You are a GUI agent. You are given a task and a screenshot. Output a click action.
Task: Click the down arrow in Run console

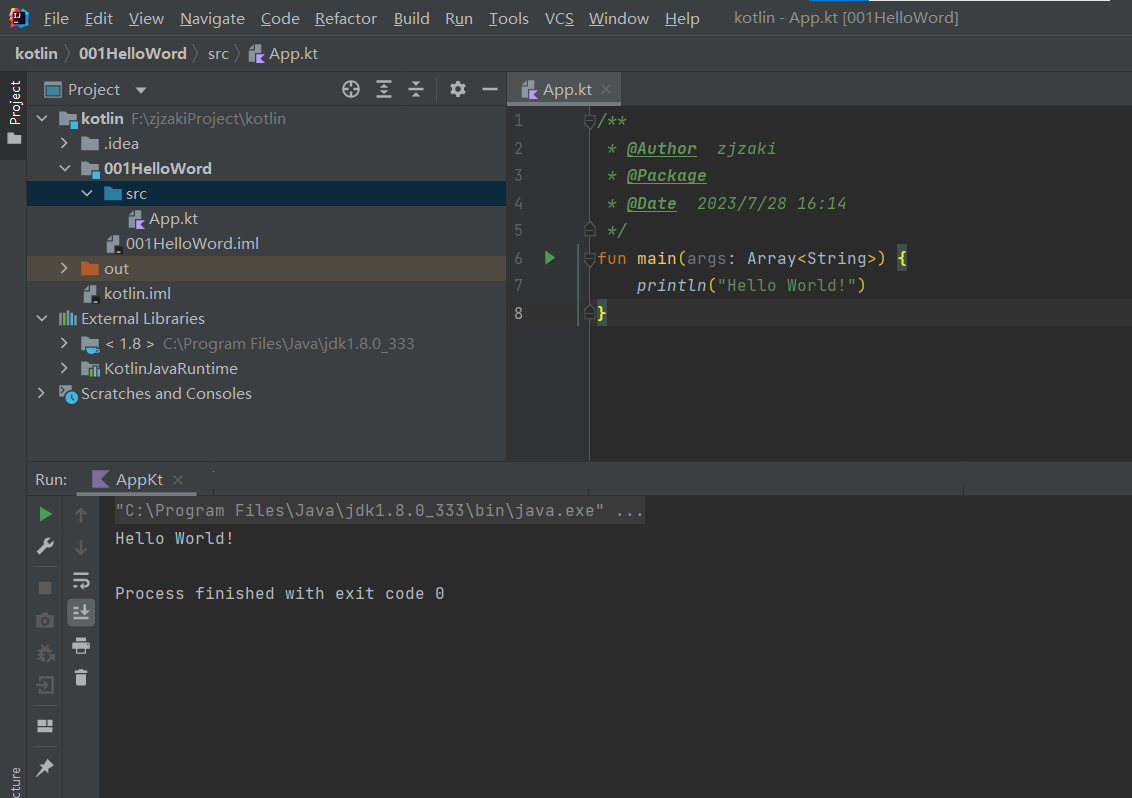point(81,548)
